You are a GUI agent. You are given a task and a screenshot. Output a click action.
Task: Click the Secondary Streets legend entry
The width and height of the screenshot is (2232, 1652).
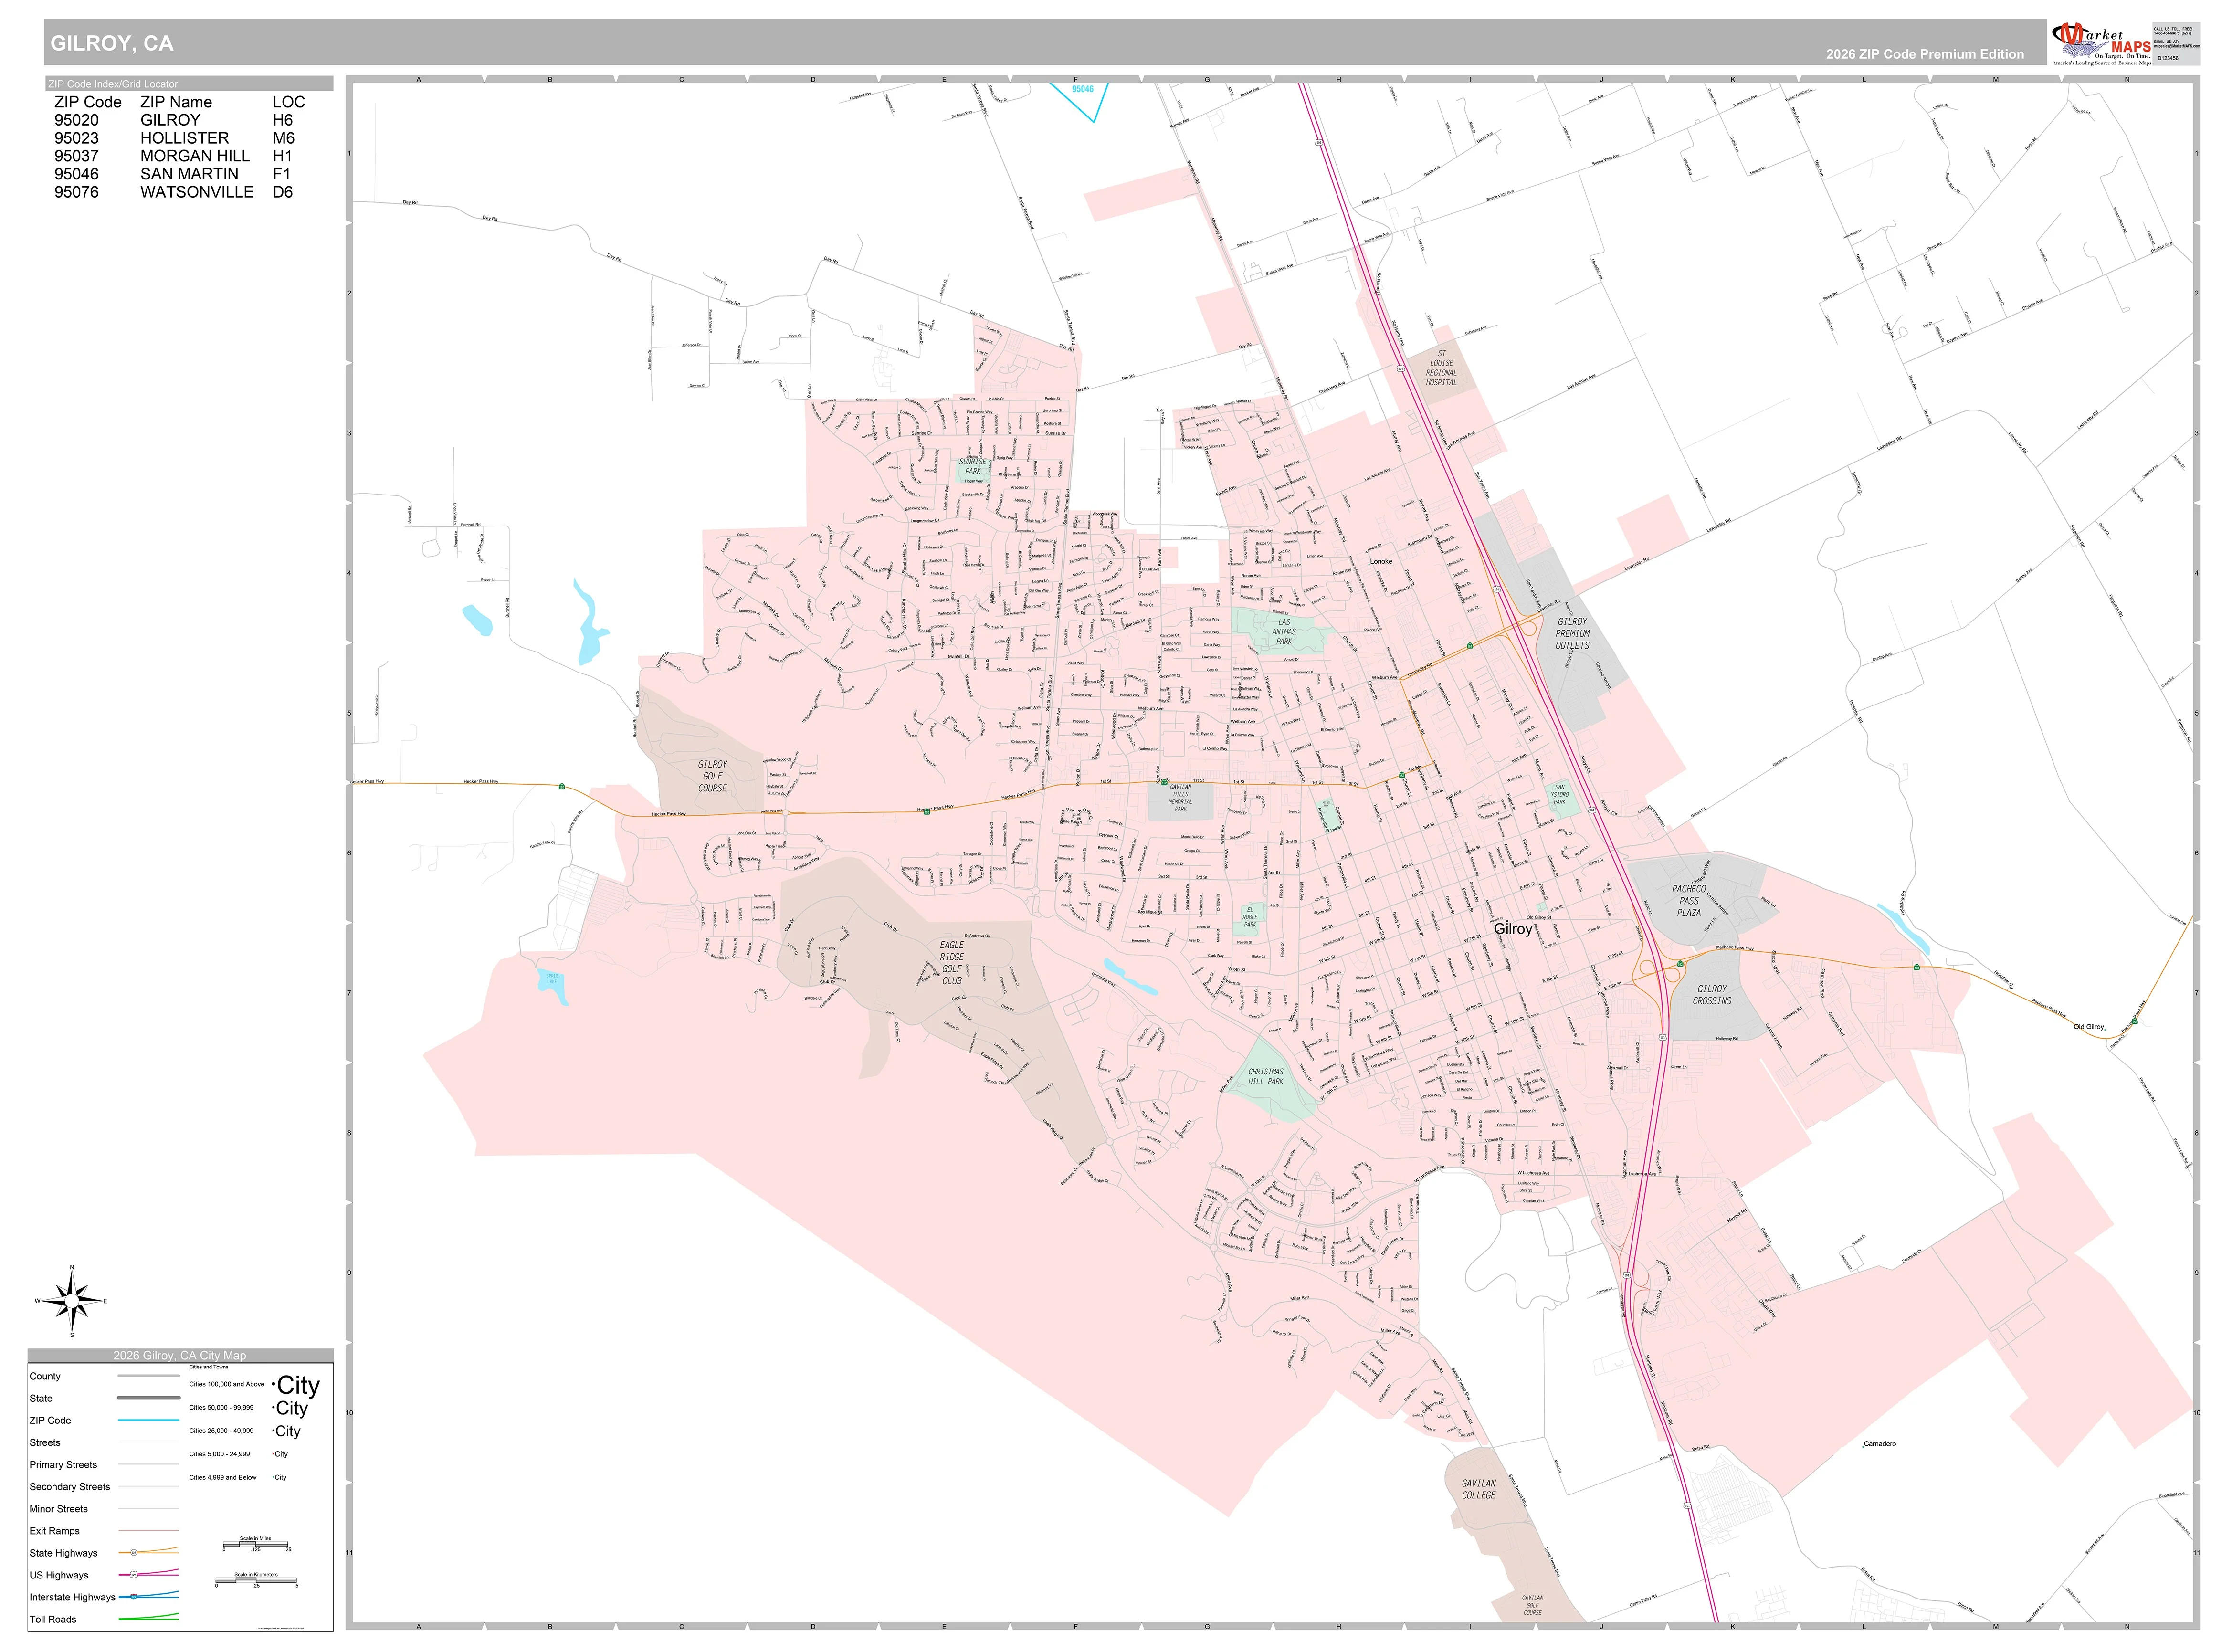coord(70,1487)
